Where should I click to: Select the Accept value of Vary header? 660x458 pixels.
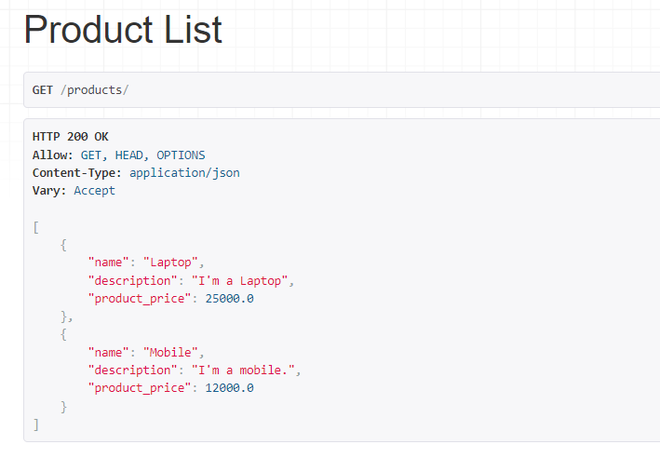pyautogui.click(x=94, y=190)
